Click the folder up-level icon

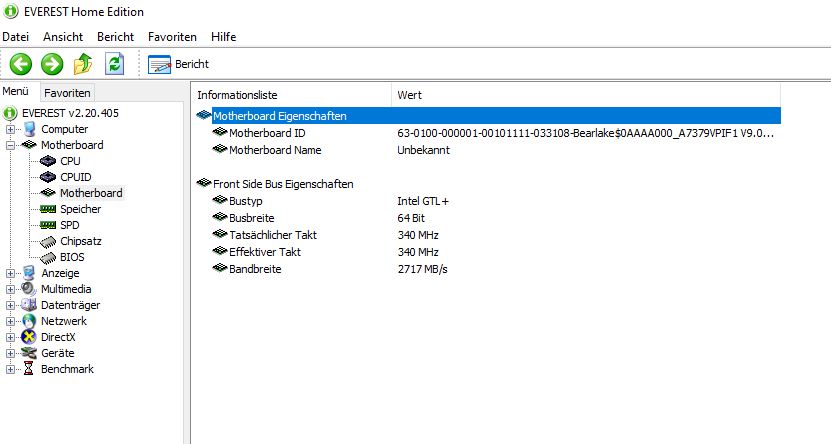coord(83,64)
